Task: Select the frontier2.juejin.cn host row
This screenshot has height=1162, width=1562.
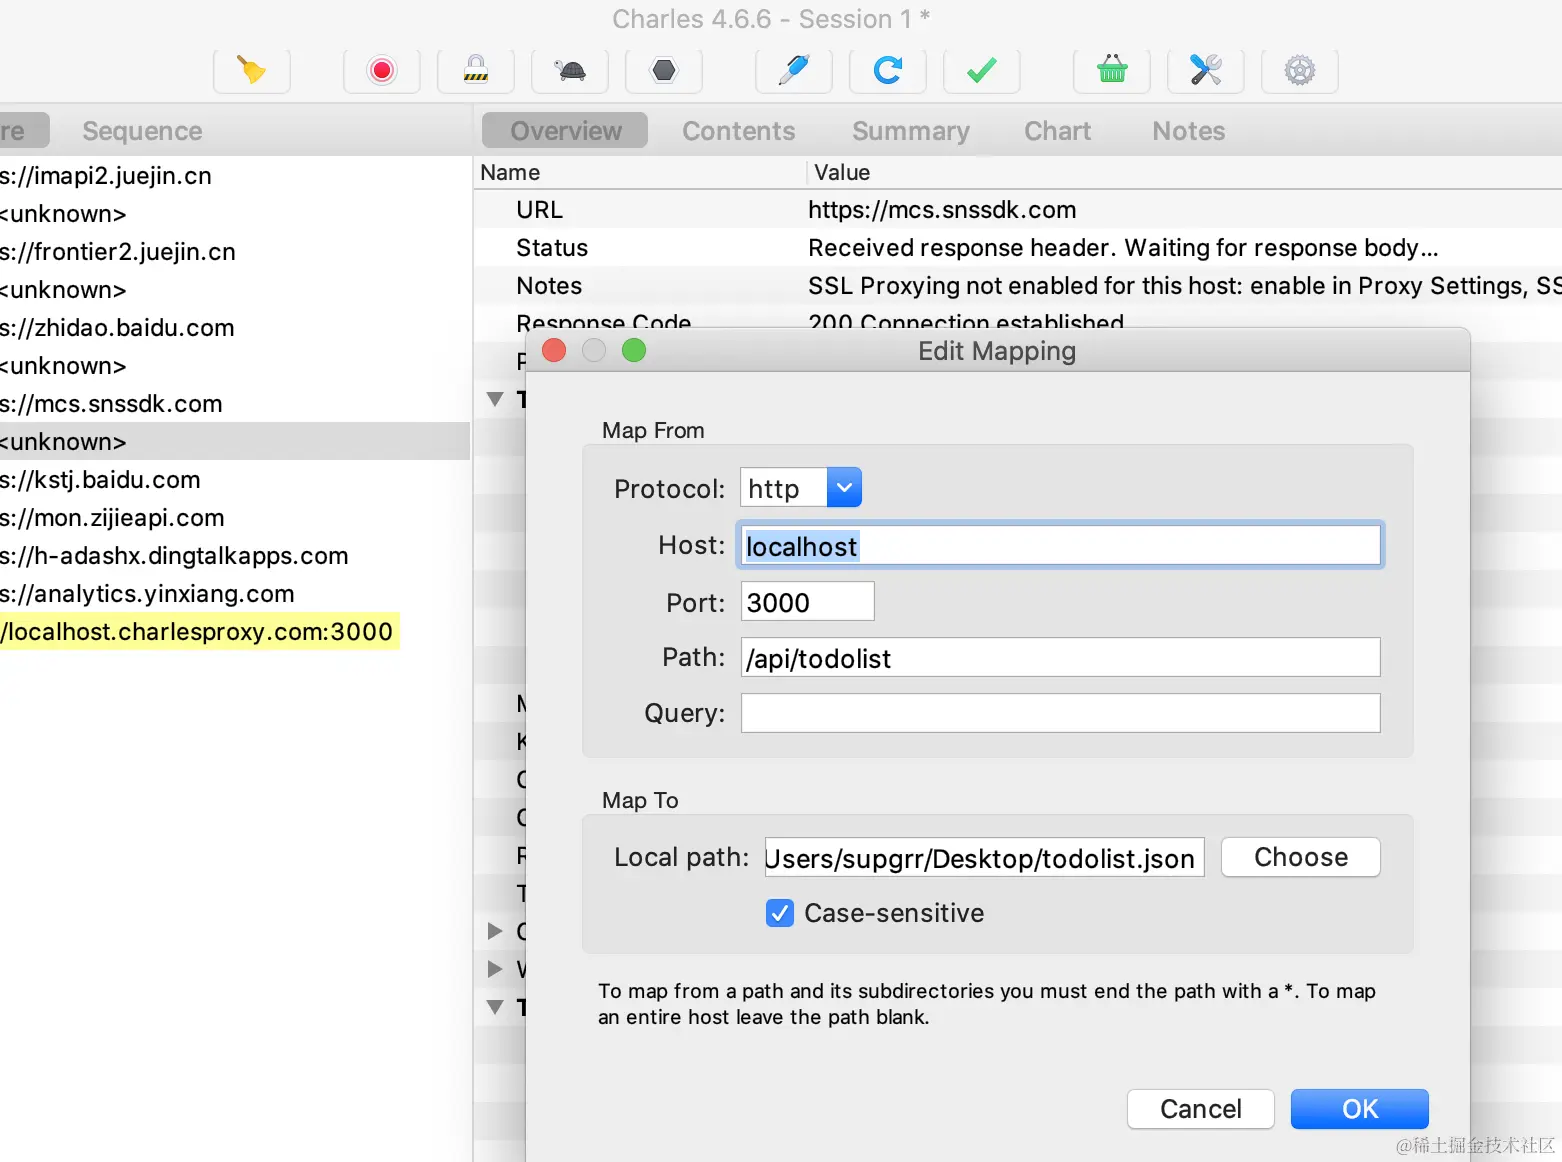Action: click(235, 252)
